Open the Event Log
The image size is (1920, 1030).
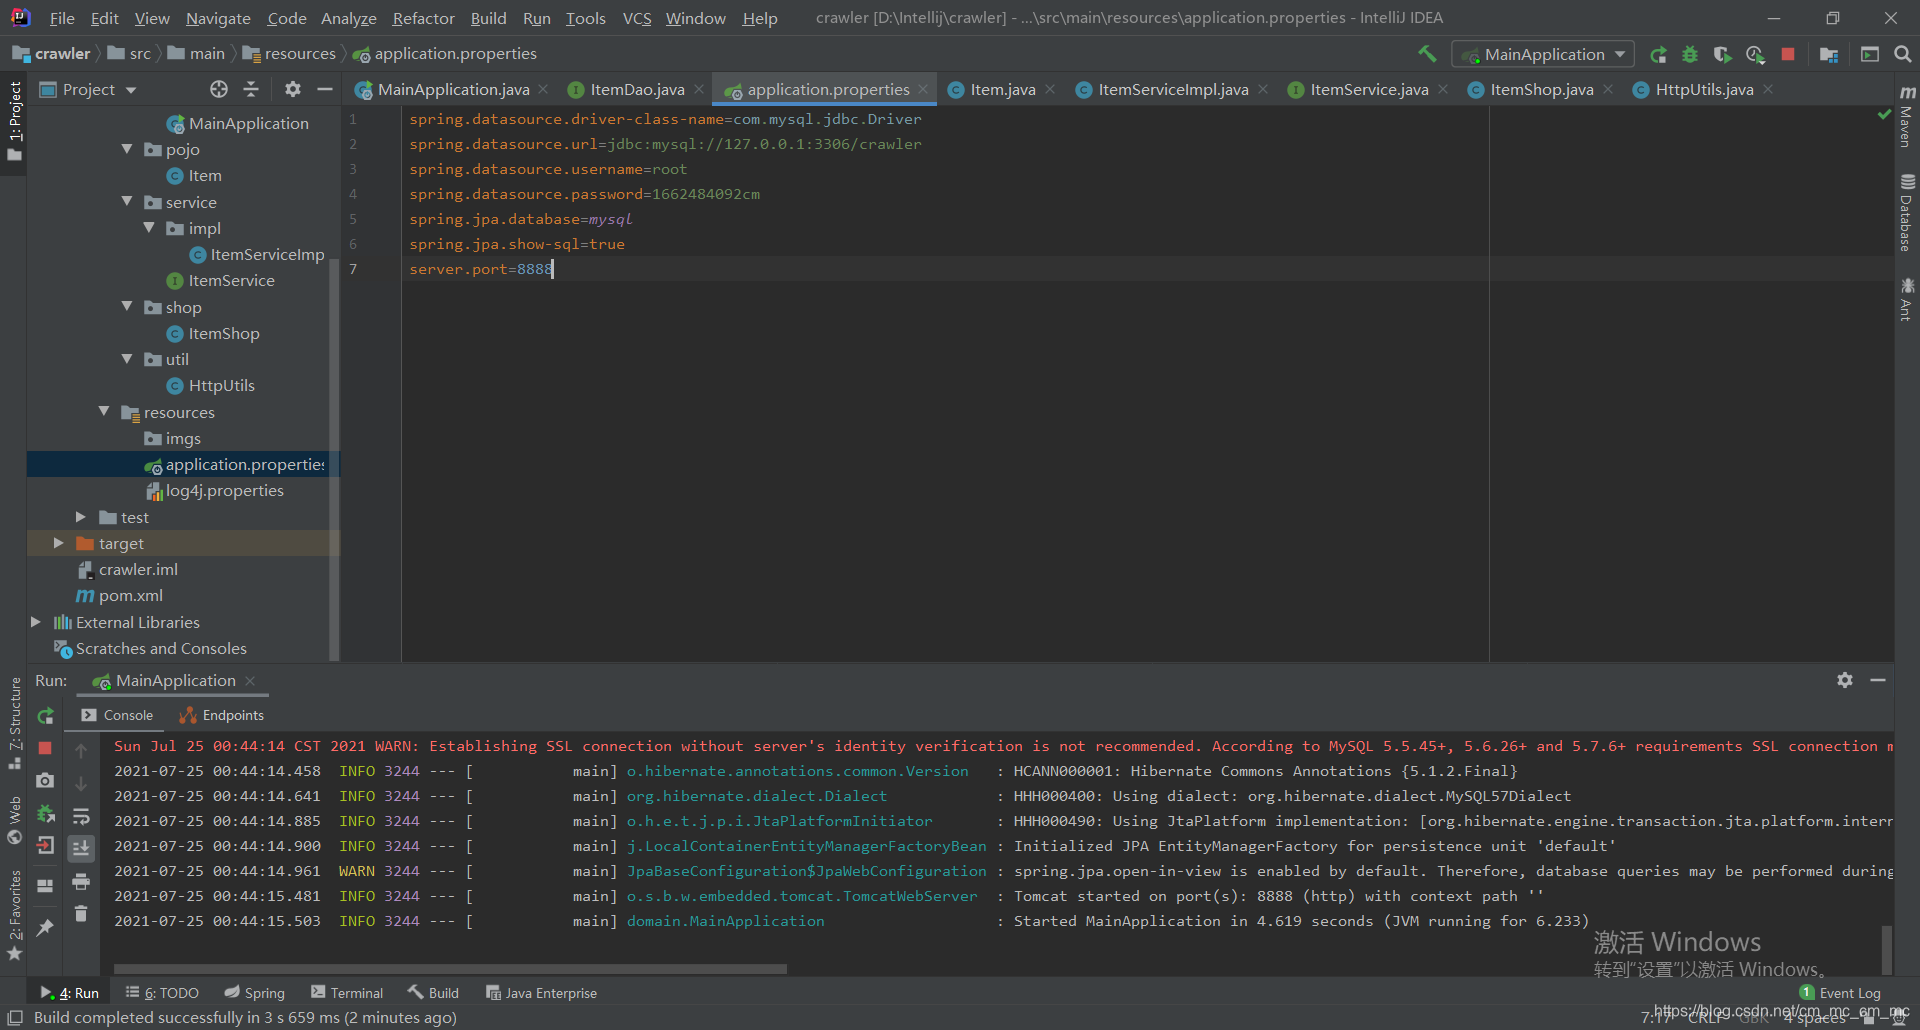tap(1848, 992)
